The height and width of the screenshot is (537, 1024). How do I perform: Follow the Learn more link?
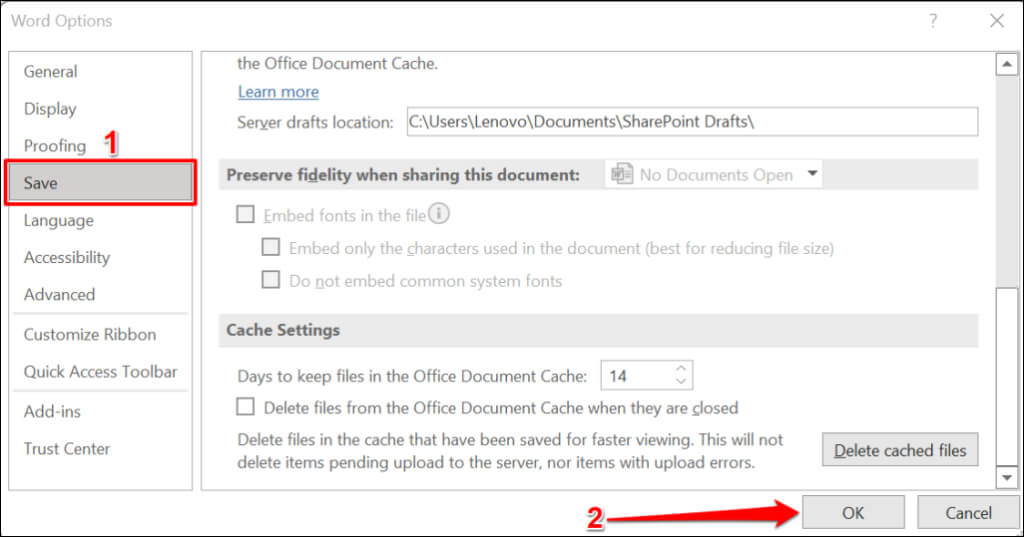click(278, 92)
